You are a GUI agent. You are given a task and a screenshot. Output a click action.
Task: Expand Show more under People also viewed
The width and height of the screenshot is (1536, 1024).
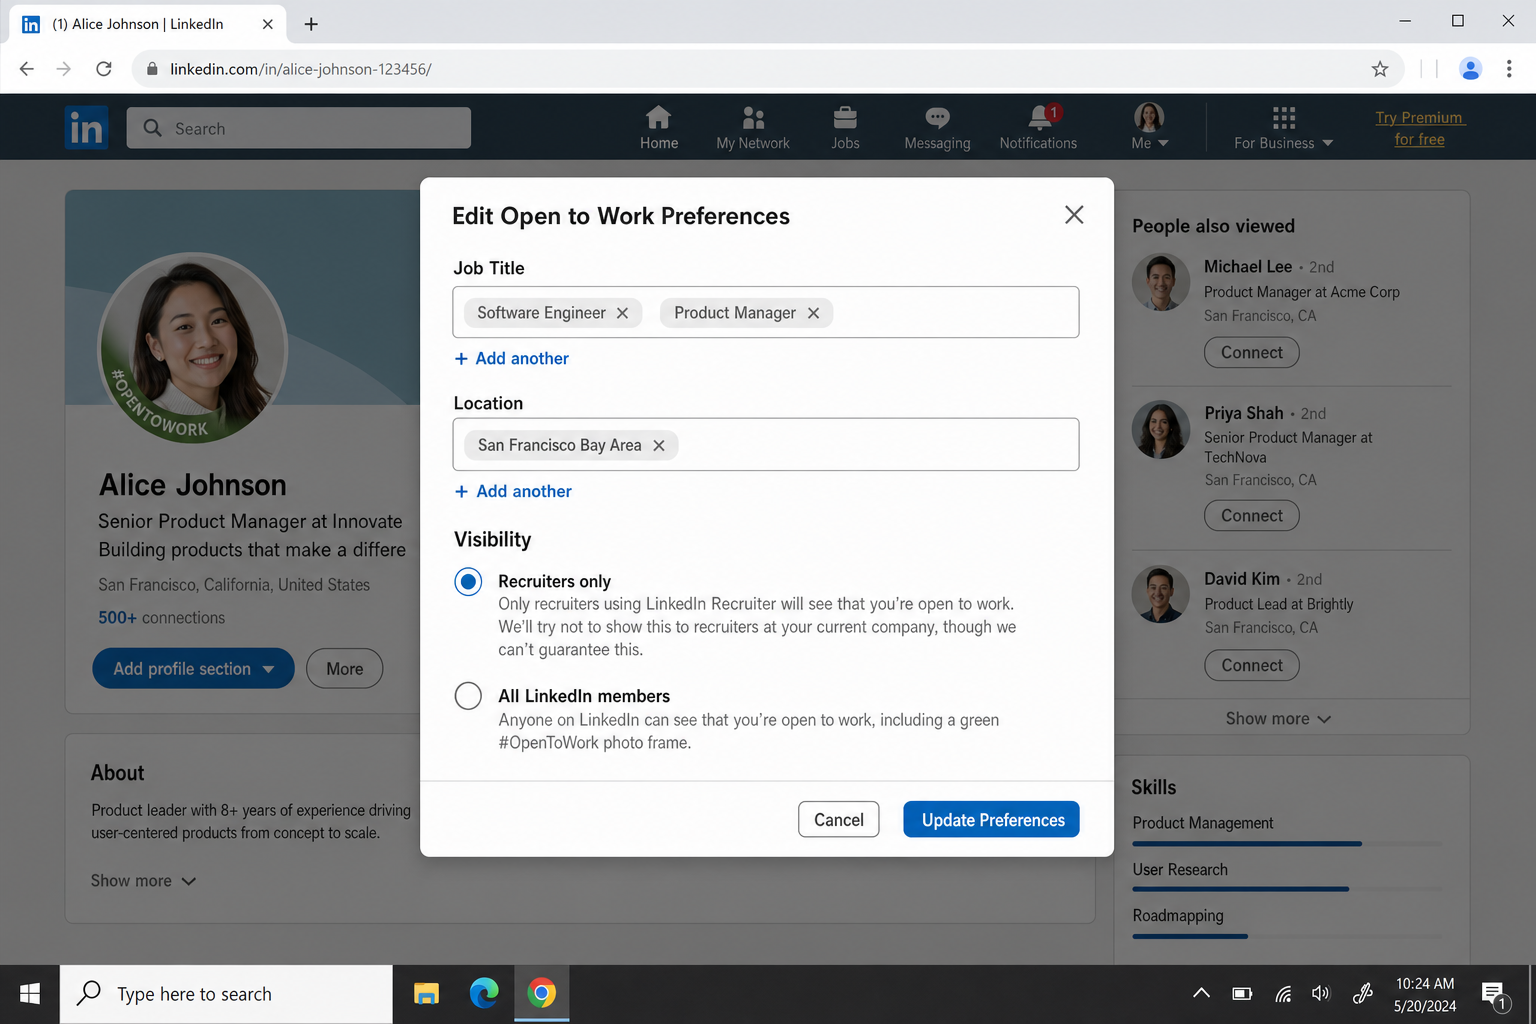(x=1278, y=719)
